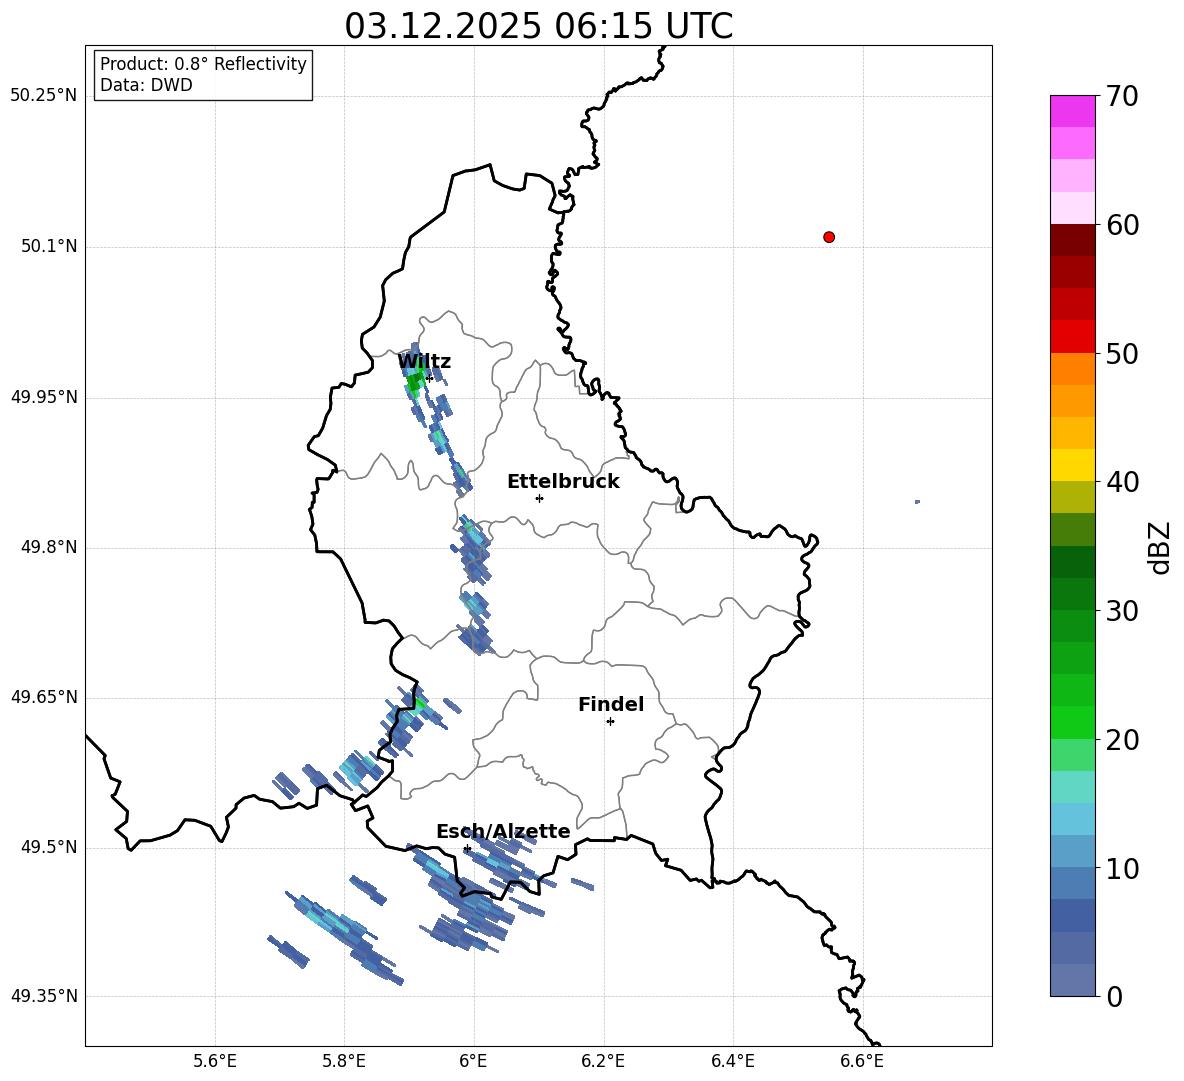Click the Wiltz city label
Image resolution: width=1184 pixels, height=1081 pixels.
[424, 362]
